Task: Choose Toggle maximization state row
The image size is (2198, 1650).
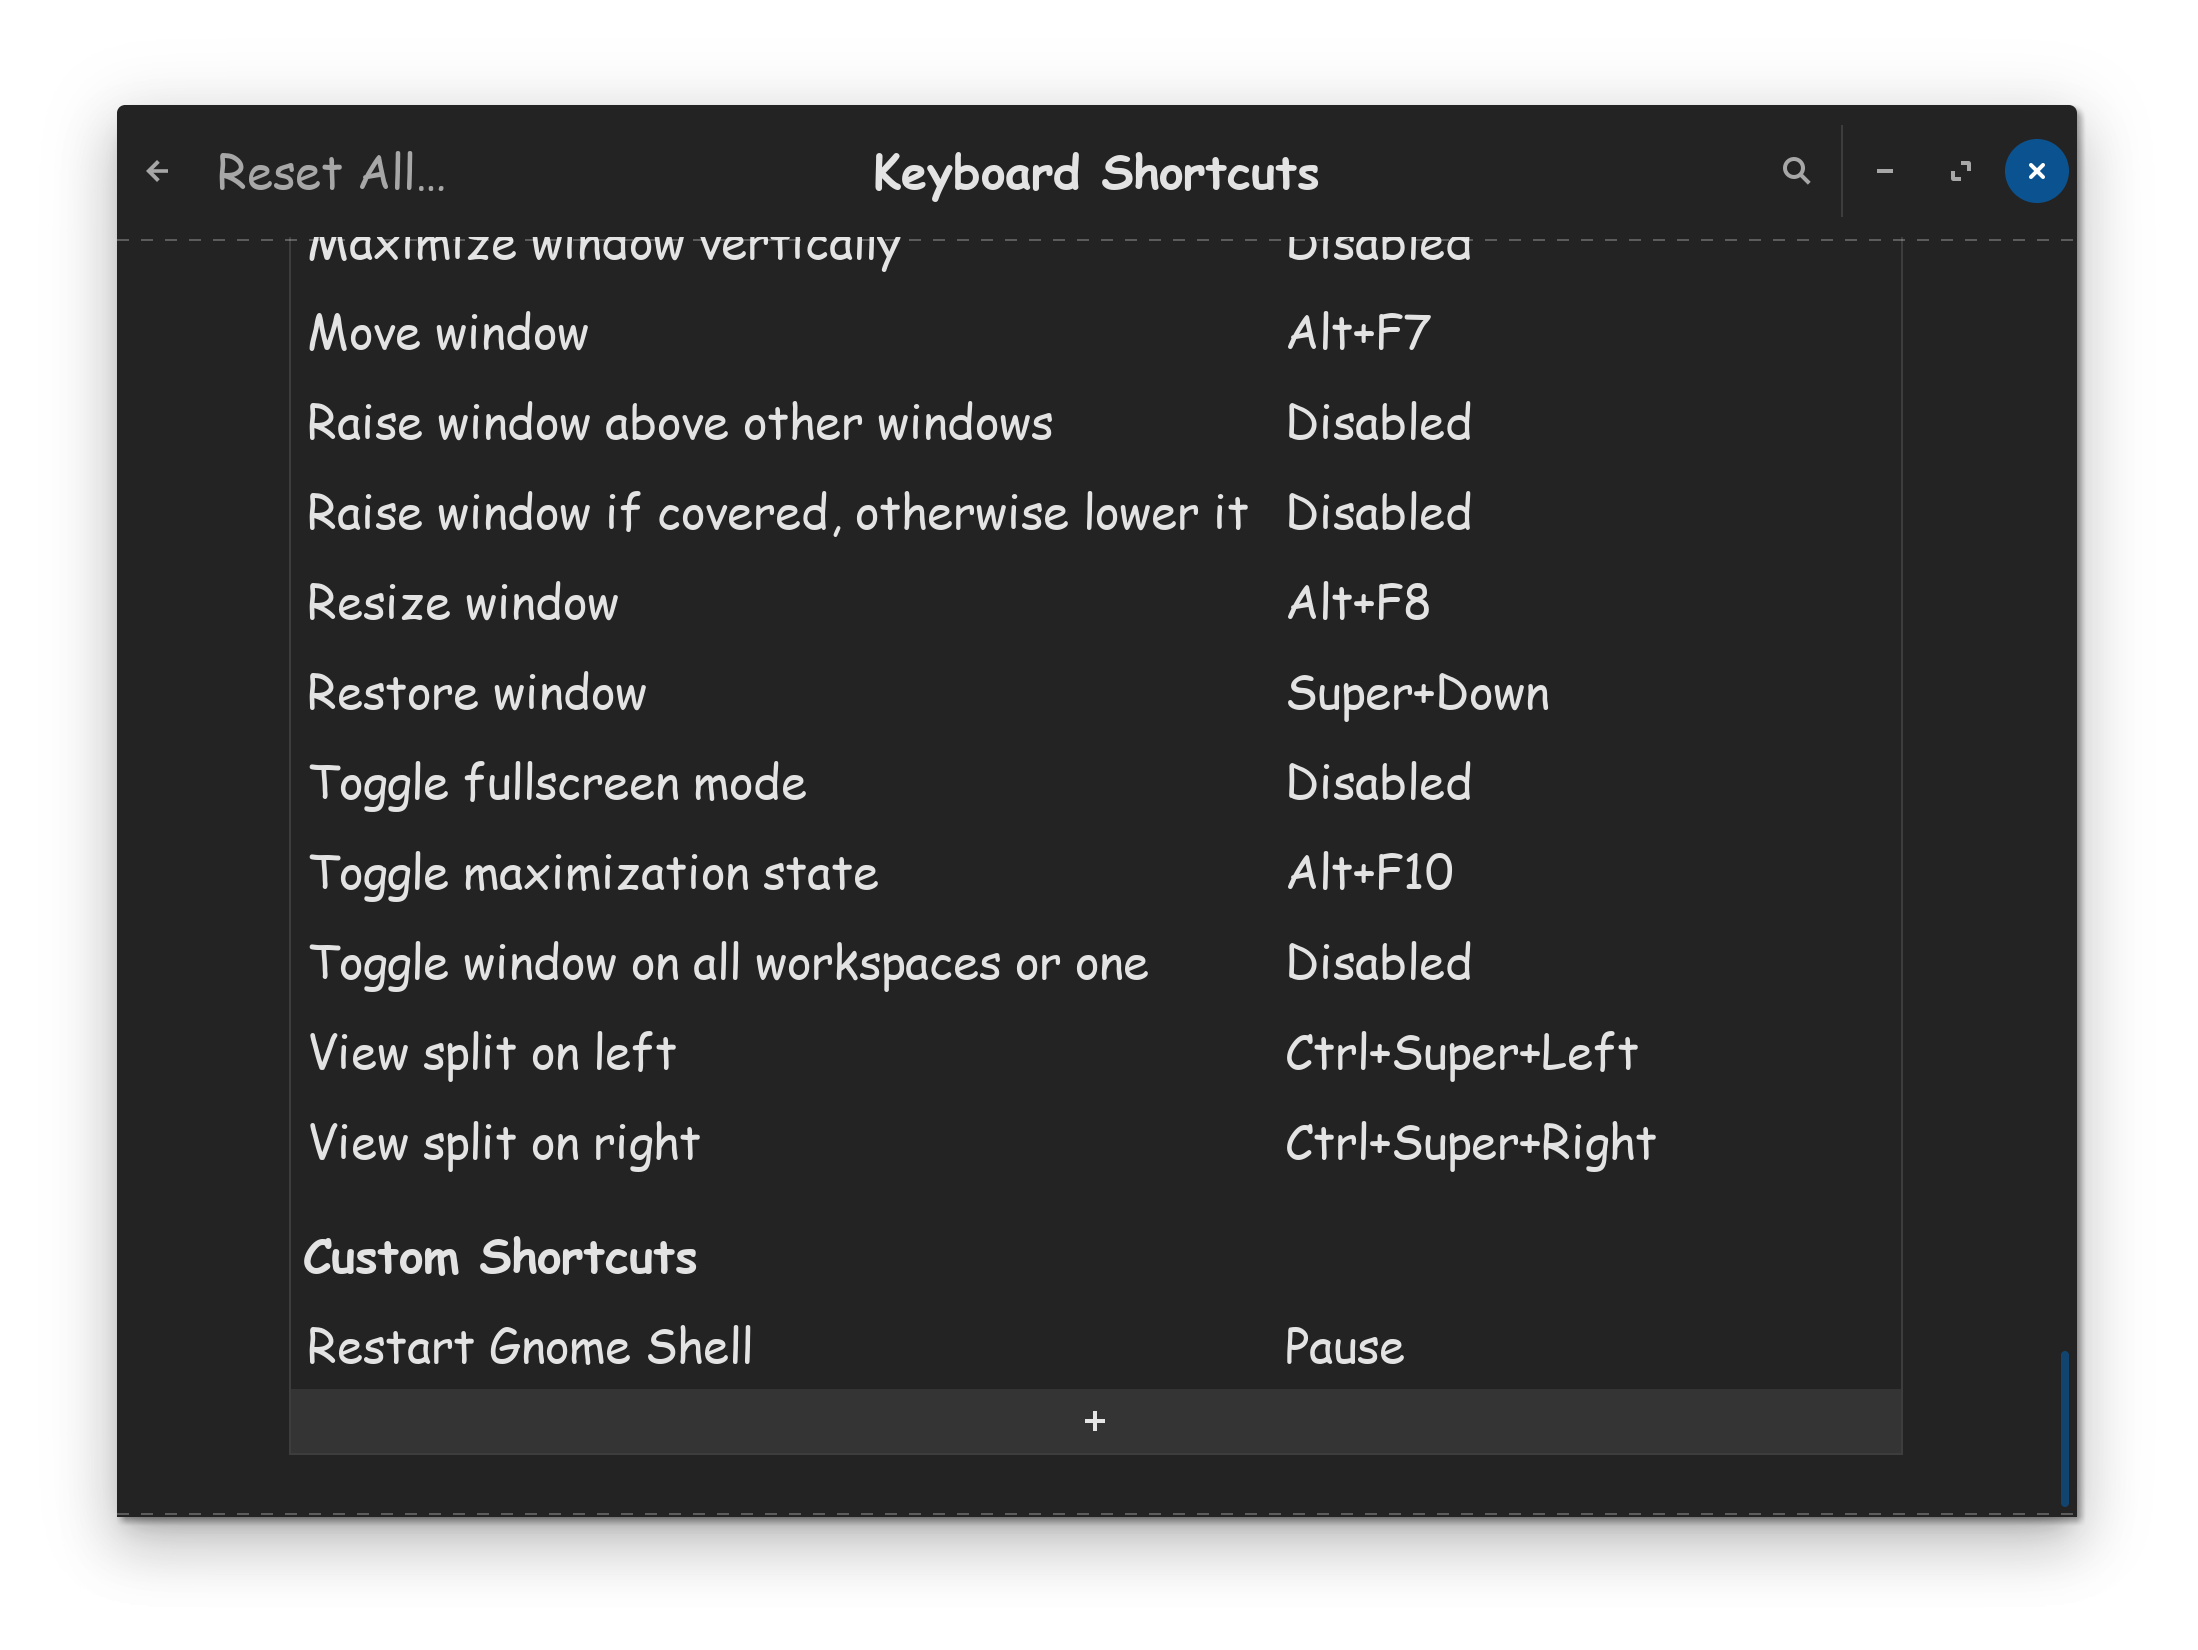Action: tap(1095, 873)
